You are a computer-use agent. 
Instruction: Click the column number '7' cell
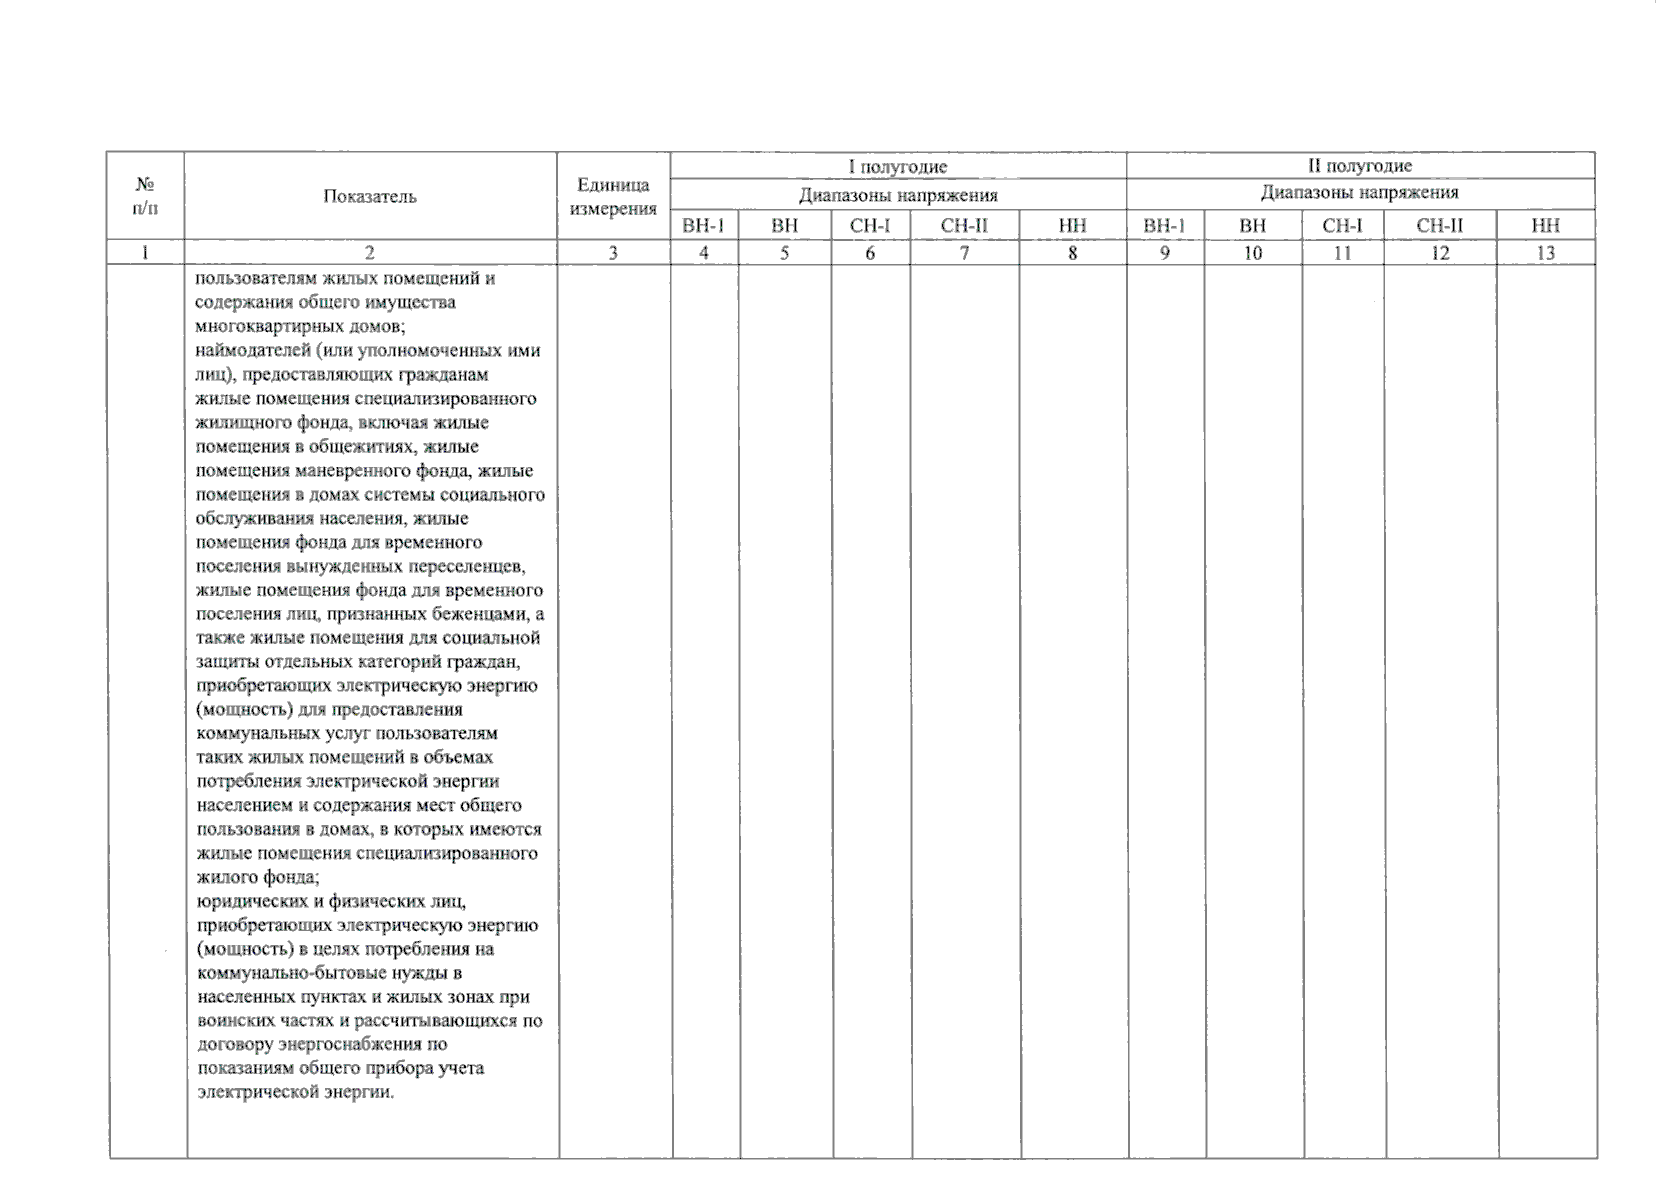(964, 253)
